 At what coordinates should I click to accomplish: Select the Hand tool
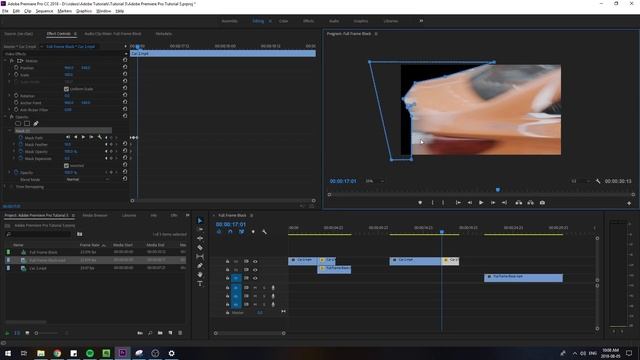point(200,274)
